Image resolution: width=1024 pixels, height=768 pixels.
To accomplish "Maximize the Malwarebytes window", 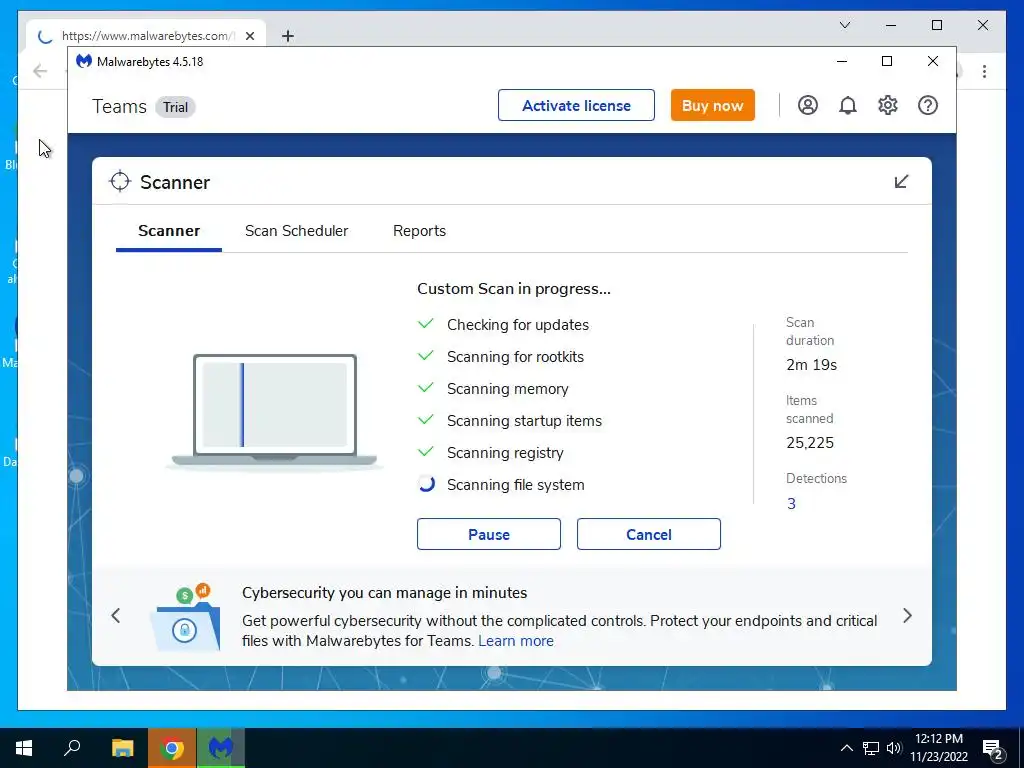I will (x=887, y=61).
